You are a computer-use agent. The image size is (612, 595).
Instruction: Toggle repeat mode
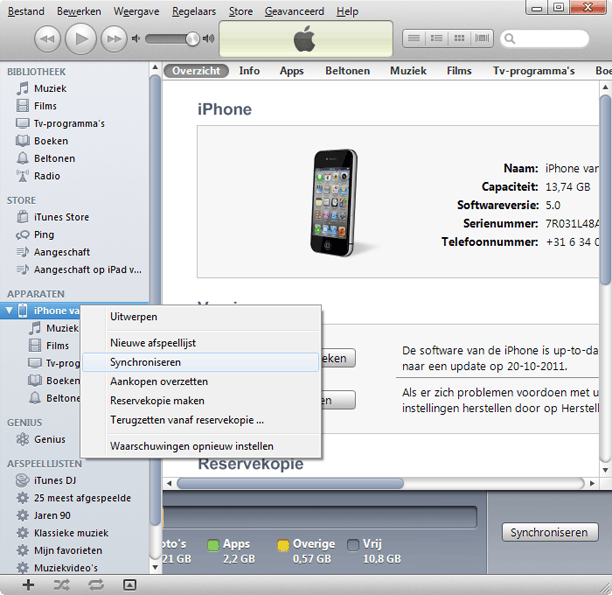pos(96,584)
